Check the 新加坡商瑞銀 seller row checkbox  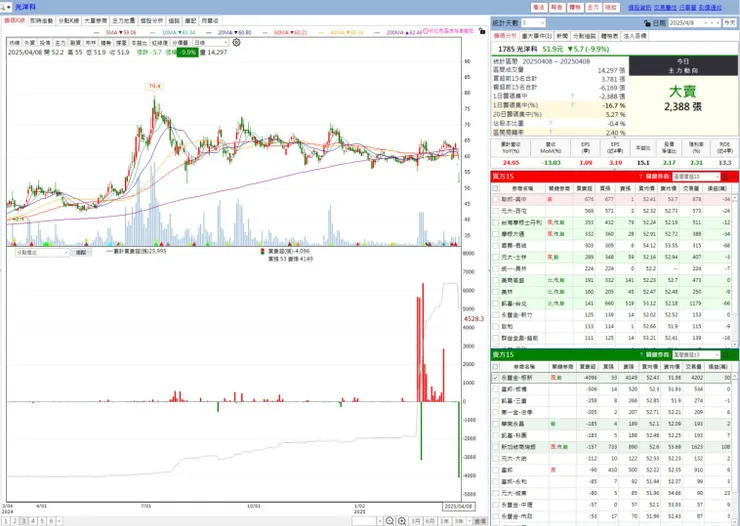pos(495,447)
